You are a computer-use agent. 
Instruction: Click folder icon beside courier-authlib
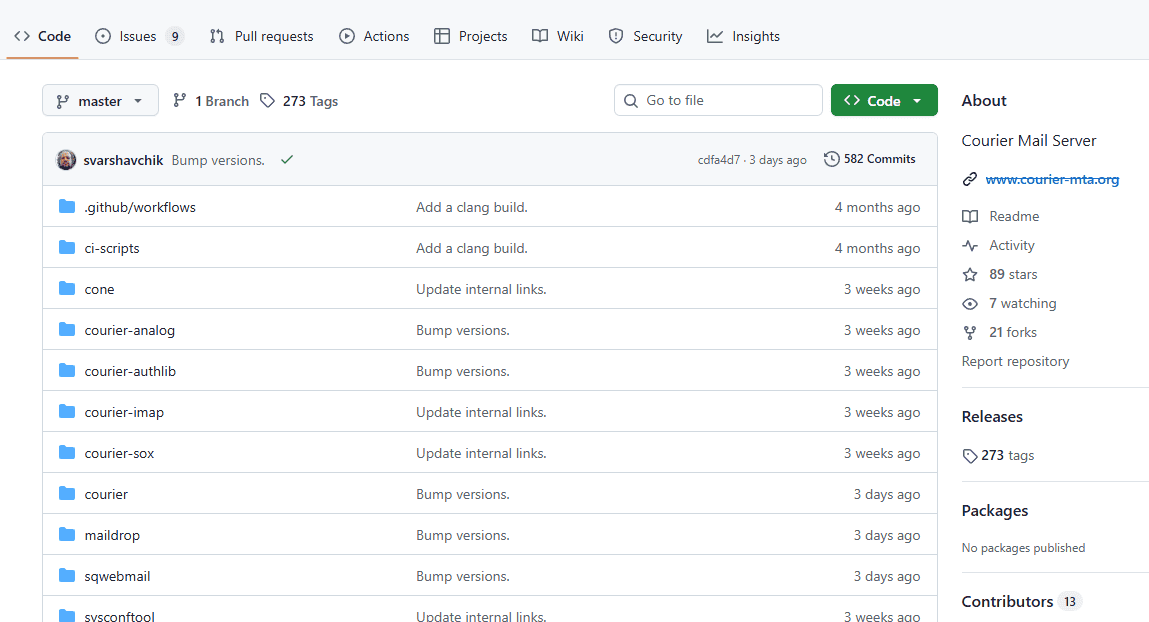[x=67, y=371]
